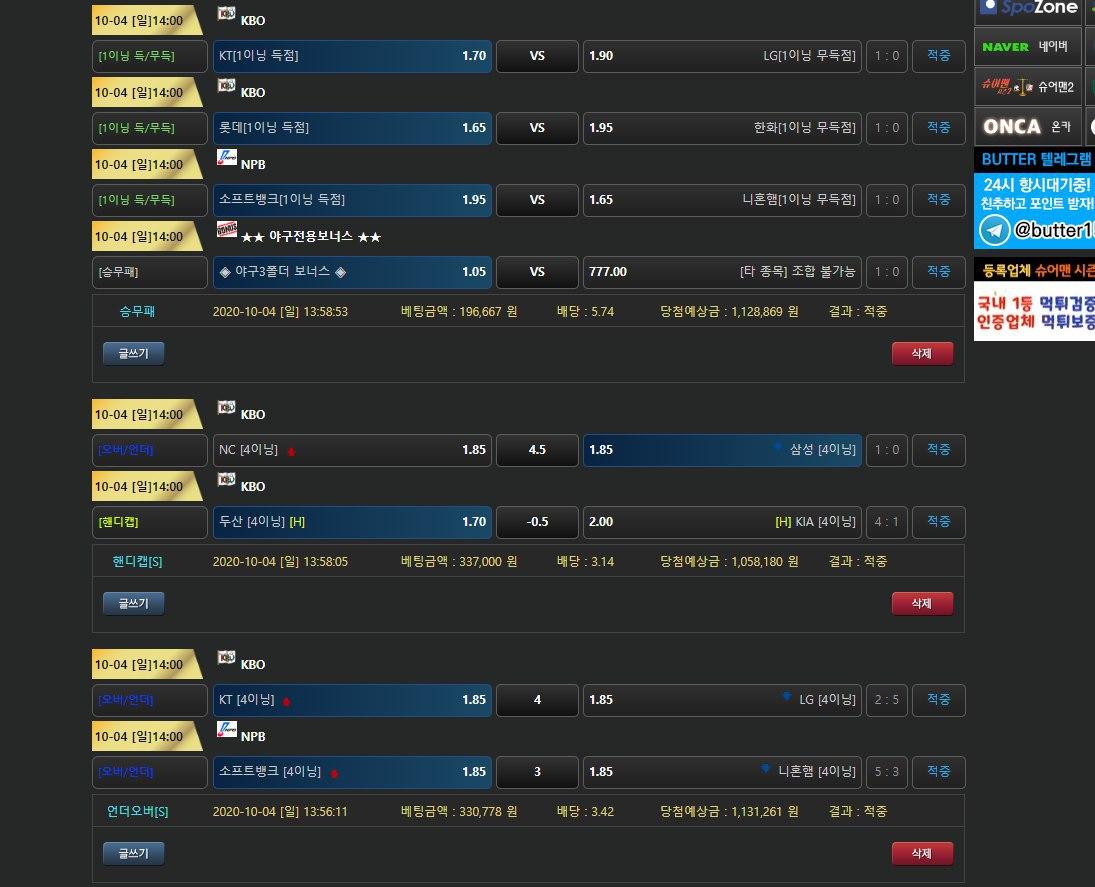Click the blue arrow next to LG [4이닝]

(786, 698)
